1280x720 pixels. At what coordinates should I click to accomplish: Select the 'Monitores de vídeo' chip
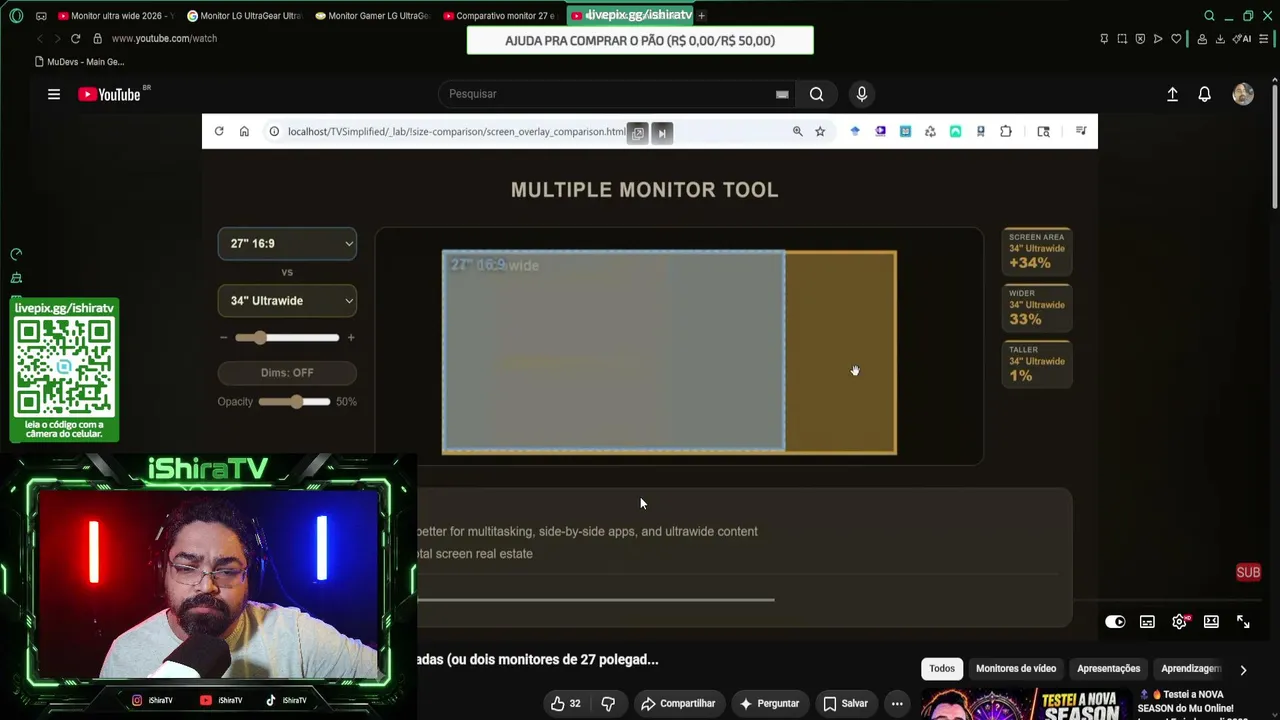(1016, 669)
